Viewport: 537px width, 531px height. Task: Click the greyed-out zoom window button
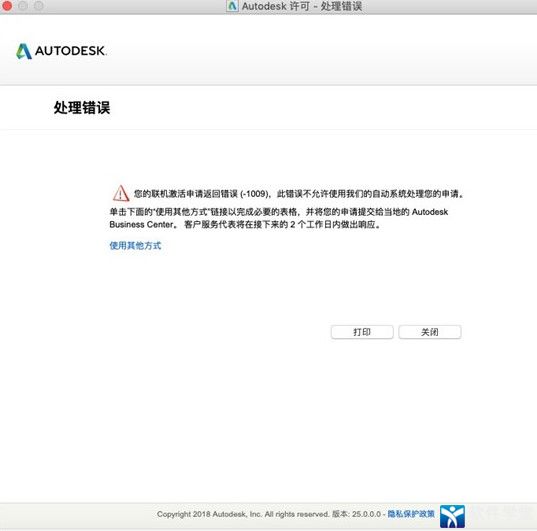39,6
